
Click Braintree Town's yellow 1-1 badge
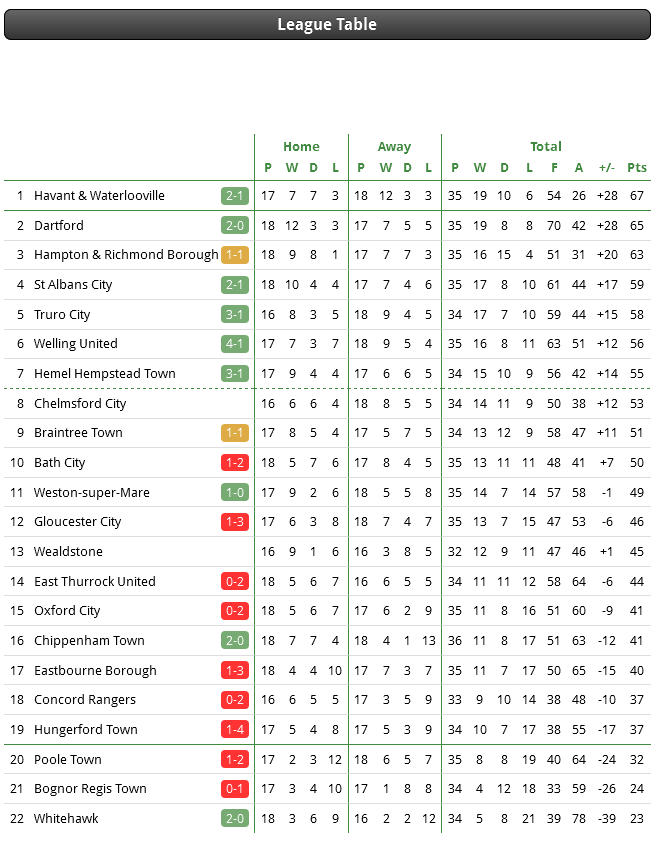(235, 433)
